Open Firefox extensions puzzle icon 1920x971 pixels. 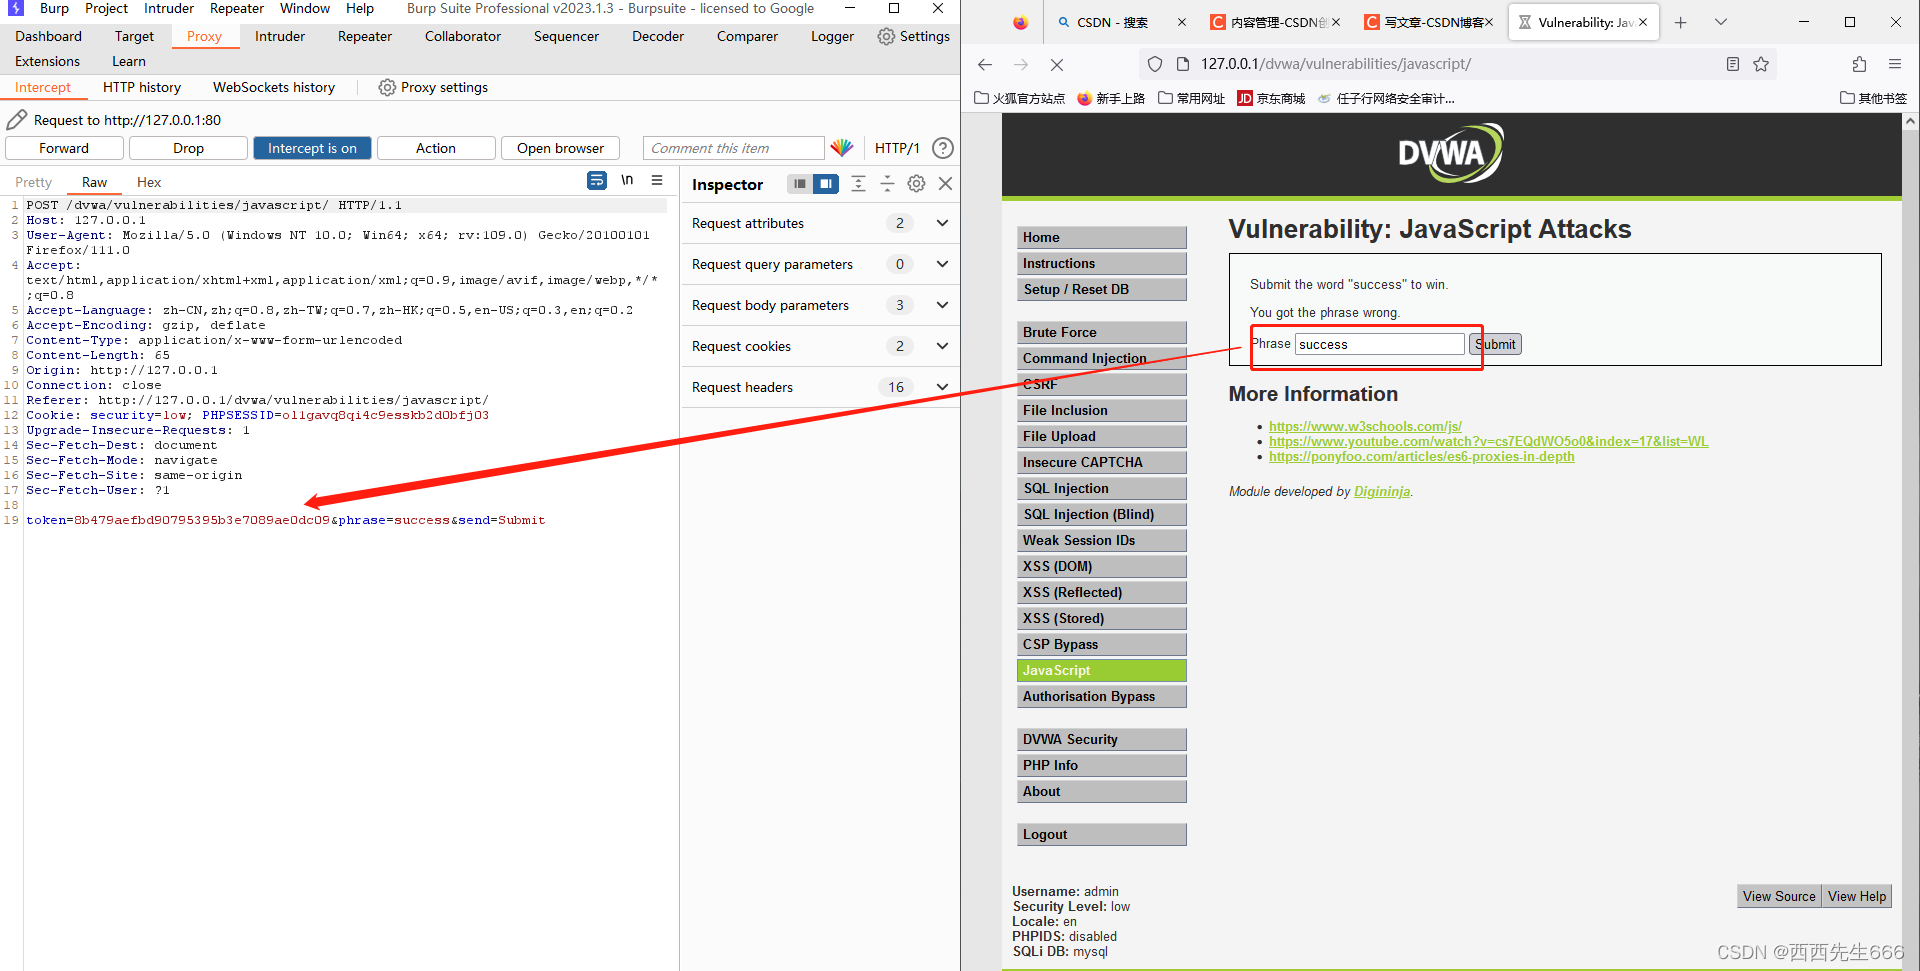pyautogui.click(x=1859, y=64)
